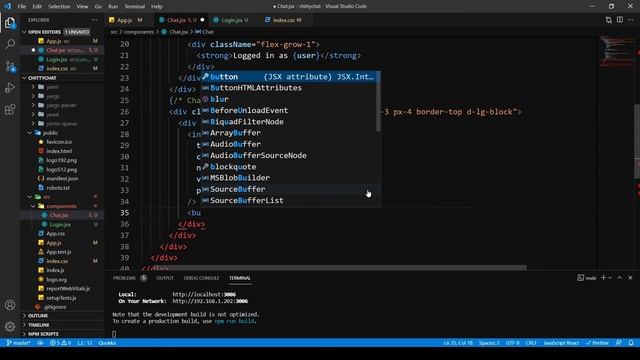
Task: Collapse the public folder
Action: (x=50, y=133)
